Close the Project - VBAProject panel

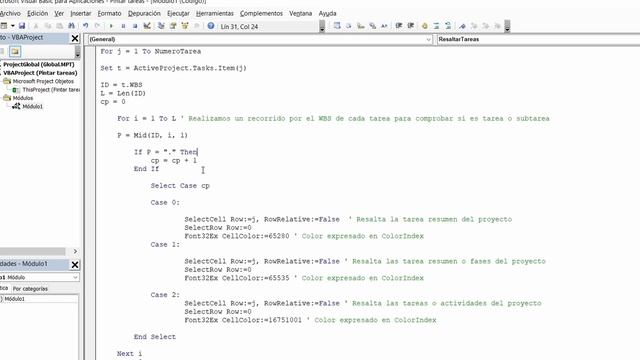[75, 38]
